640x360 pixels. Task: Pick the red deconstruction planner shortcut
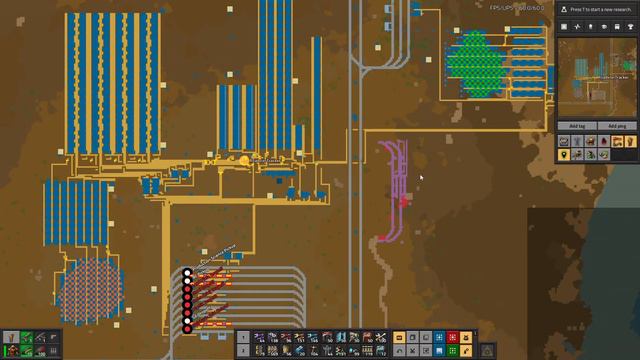(x=453, y=337)
